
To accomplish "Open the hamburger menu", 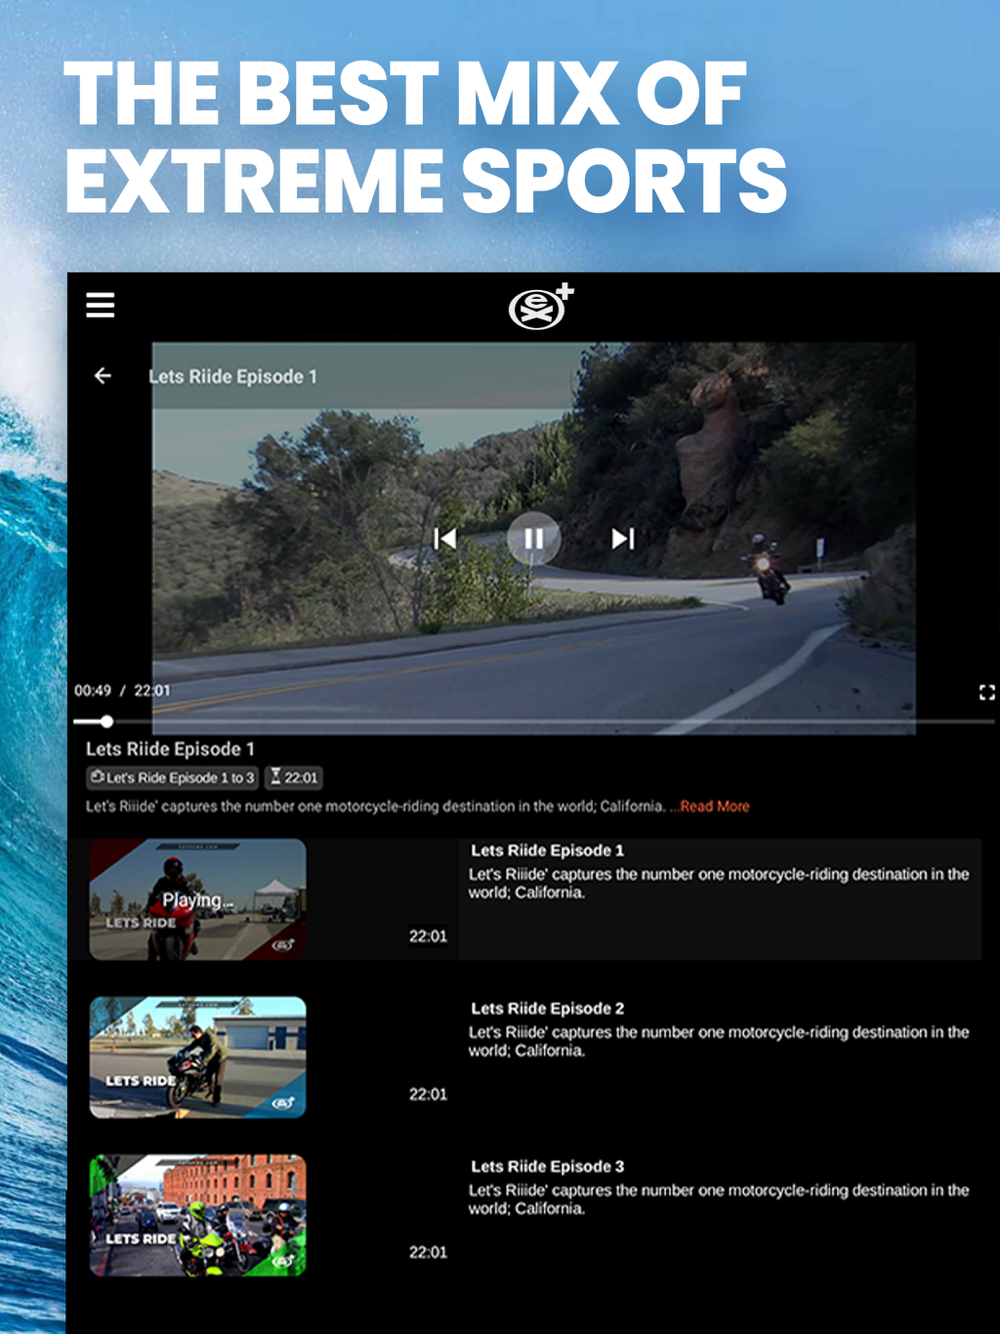I will click(x=100, y=304).
